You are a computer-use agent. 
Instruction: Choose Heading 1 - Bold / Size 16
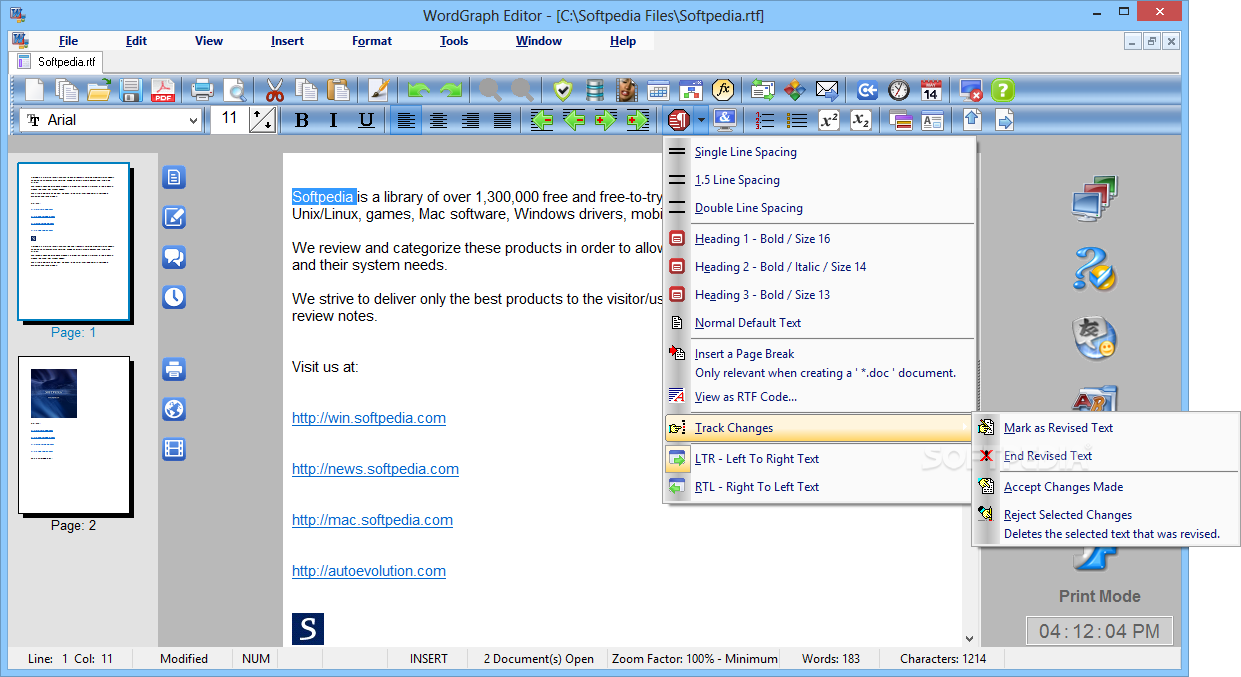coord(763,239)
